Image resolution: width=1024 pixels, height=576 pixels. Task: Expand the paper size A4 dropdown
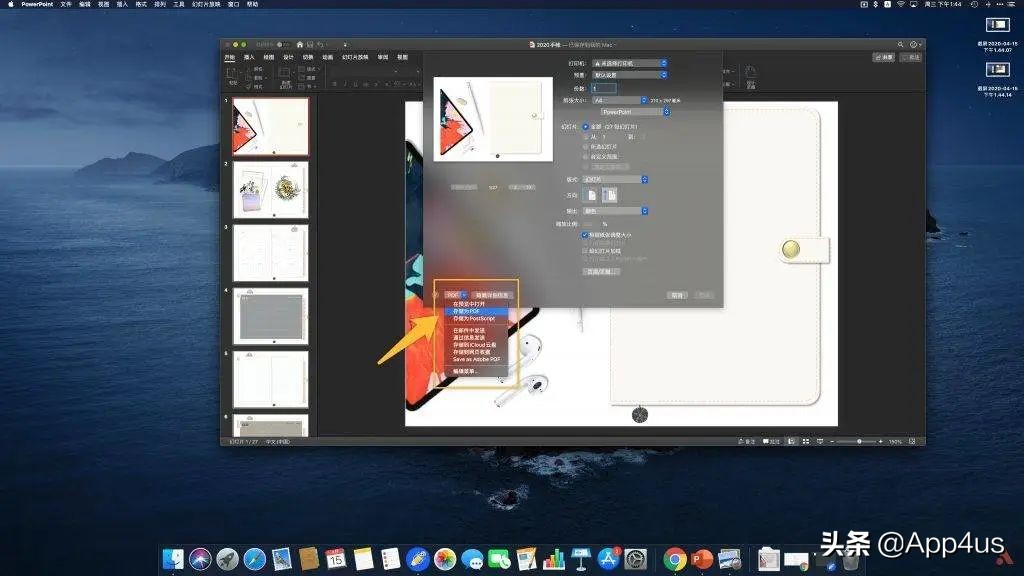618,100
